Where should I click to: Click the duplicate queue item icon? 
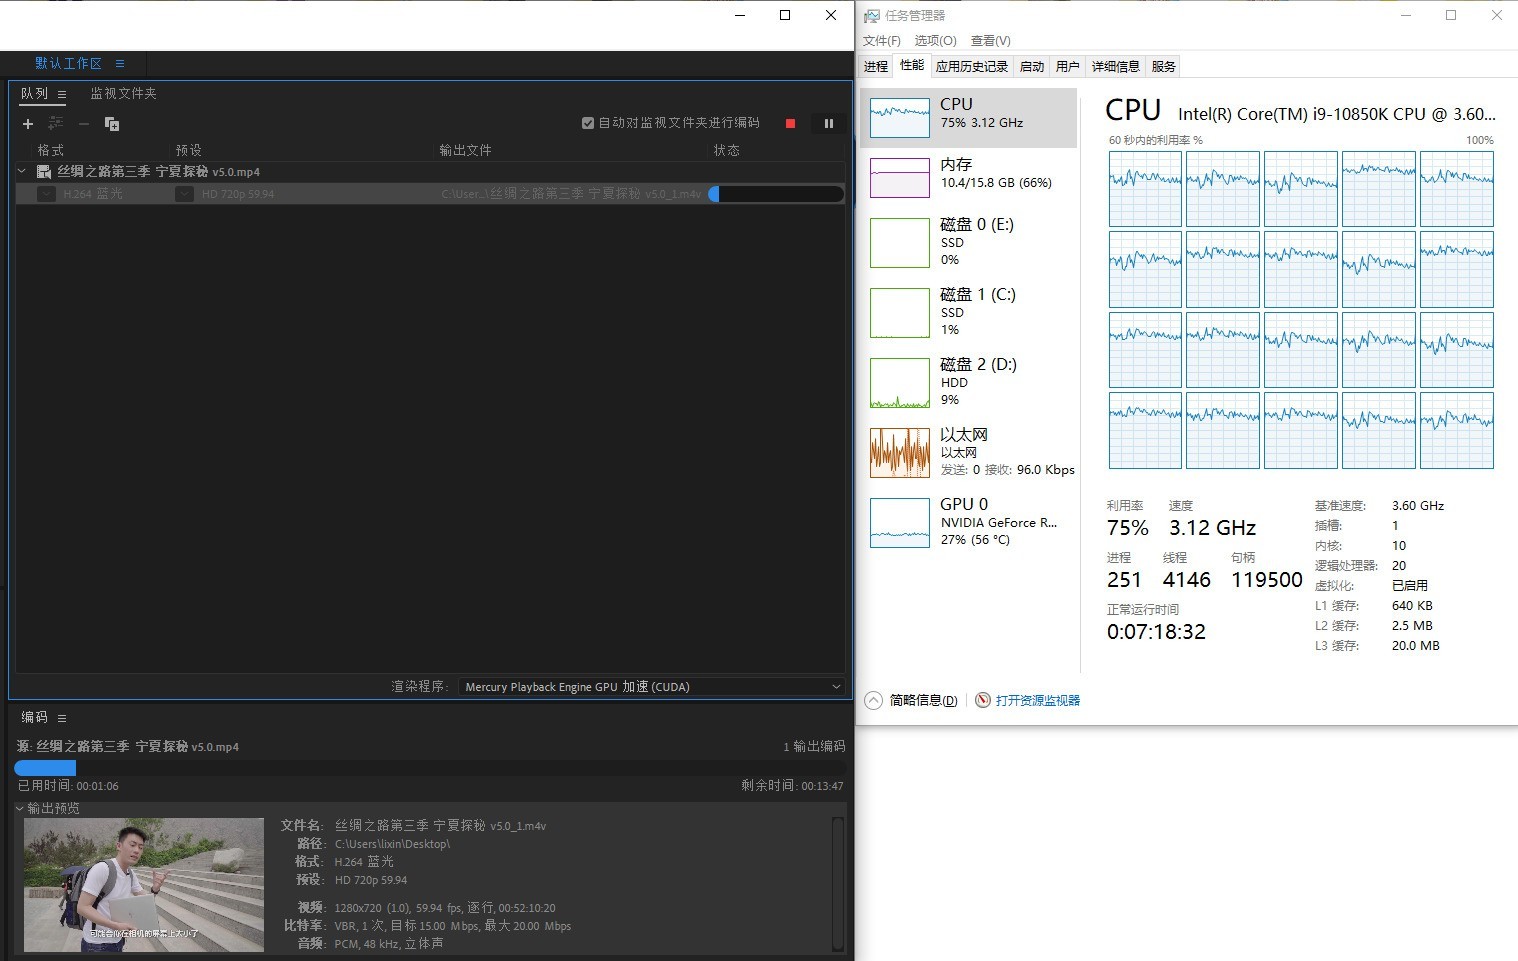[112, 124]
